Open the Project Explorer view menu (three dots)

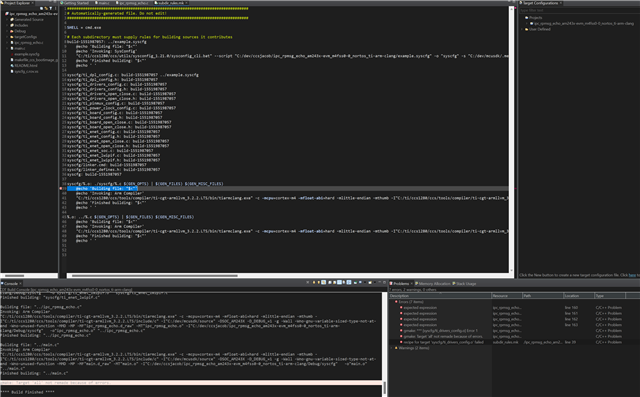point(56,8)
